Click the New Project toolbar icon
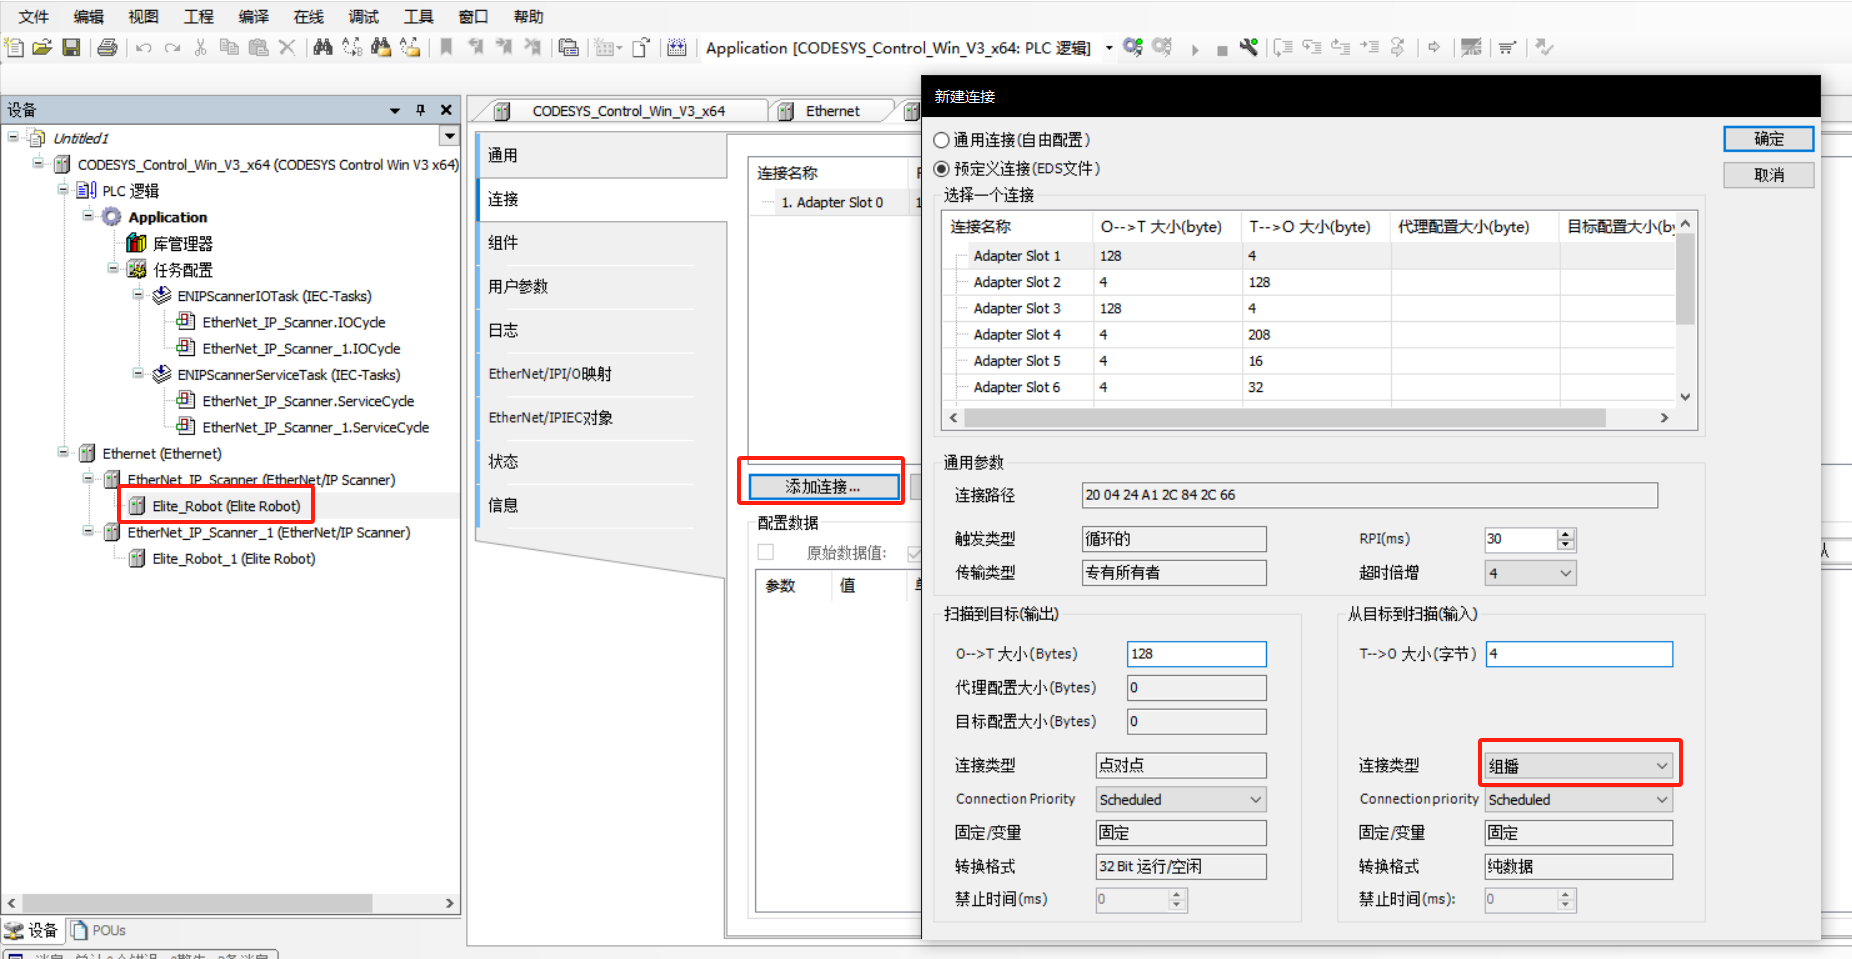This screenshot has height=959, width=1852. 14,47
